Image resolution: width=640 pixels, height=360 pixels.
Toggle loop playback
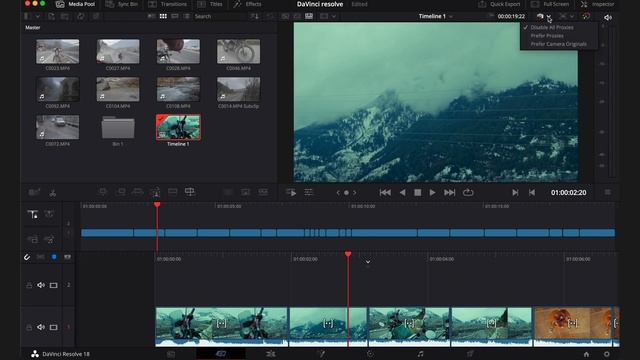tap(468, 192)
